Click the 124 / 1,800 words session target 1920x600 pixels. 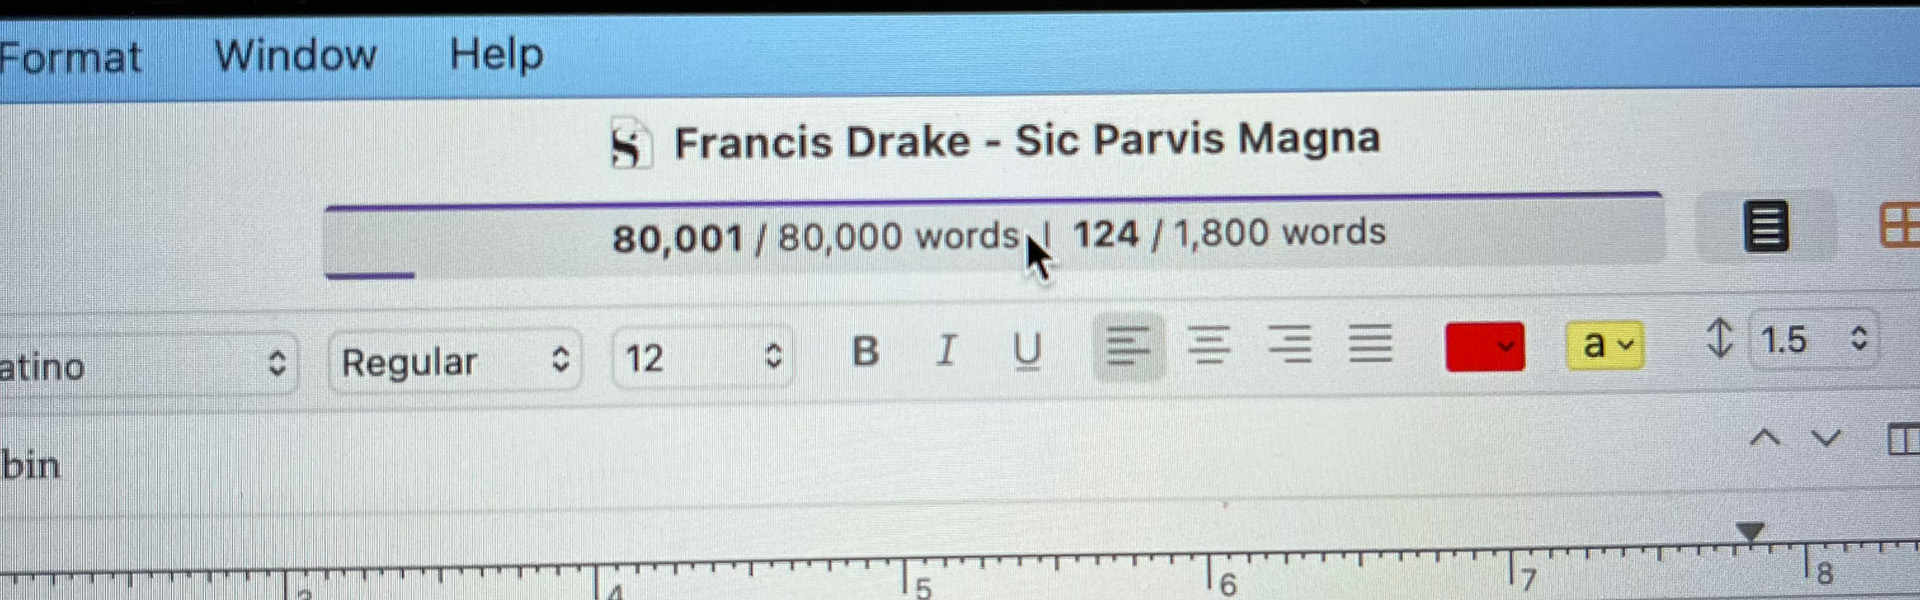(1229, 233)
